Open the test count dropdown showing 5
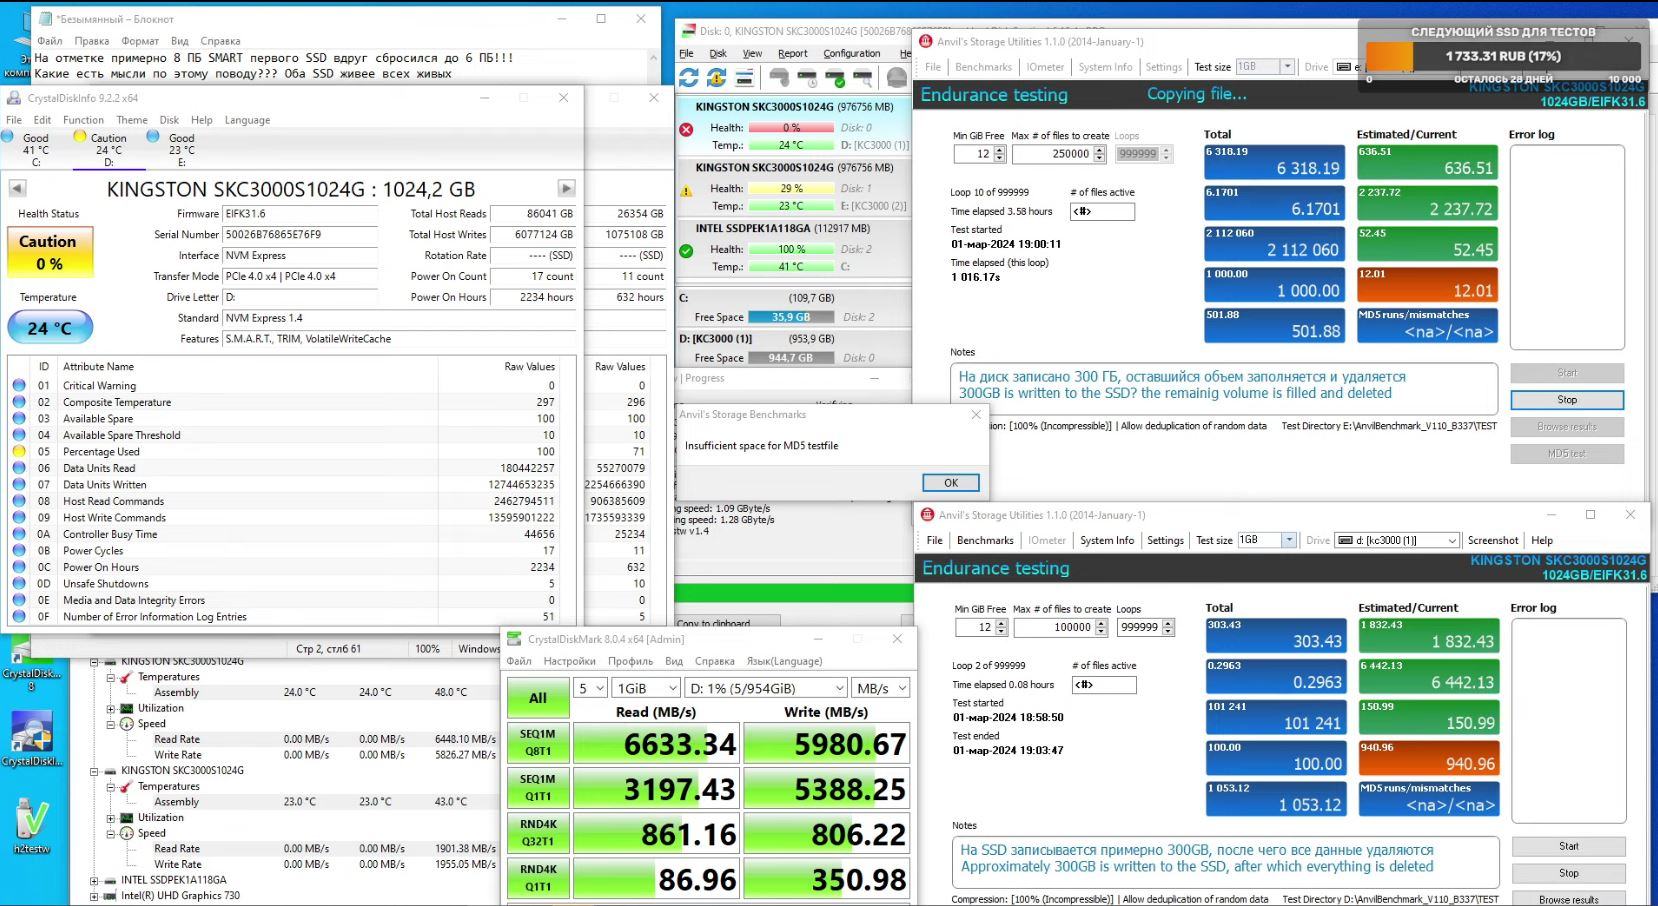The height and width of the screenshot is (906, 1658). click(x=590, y=688)
